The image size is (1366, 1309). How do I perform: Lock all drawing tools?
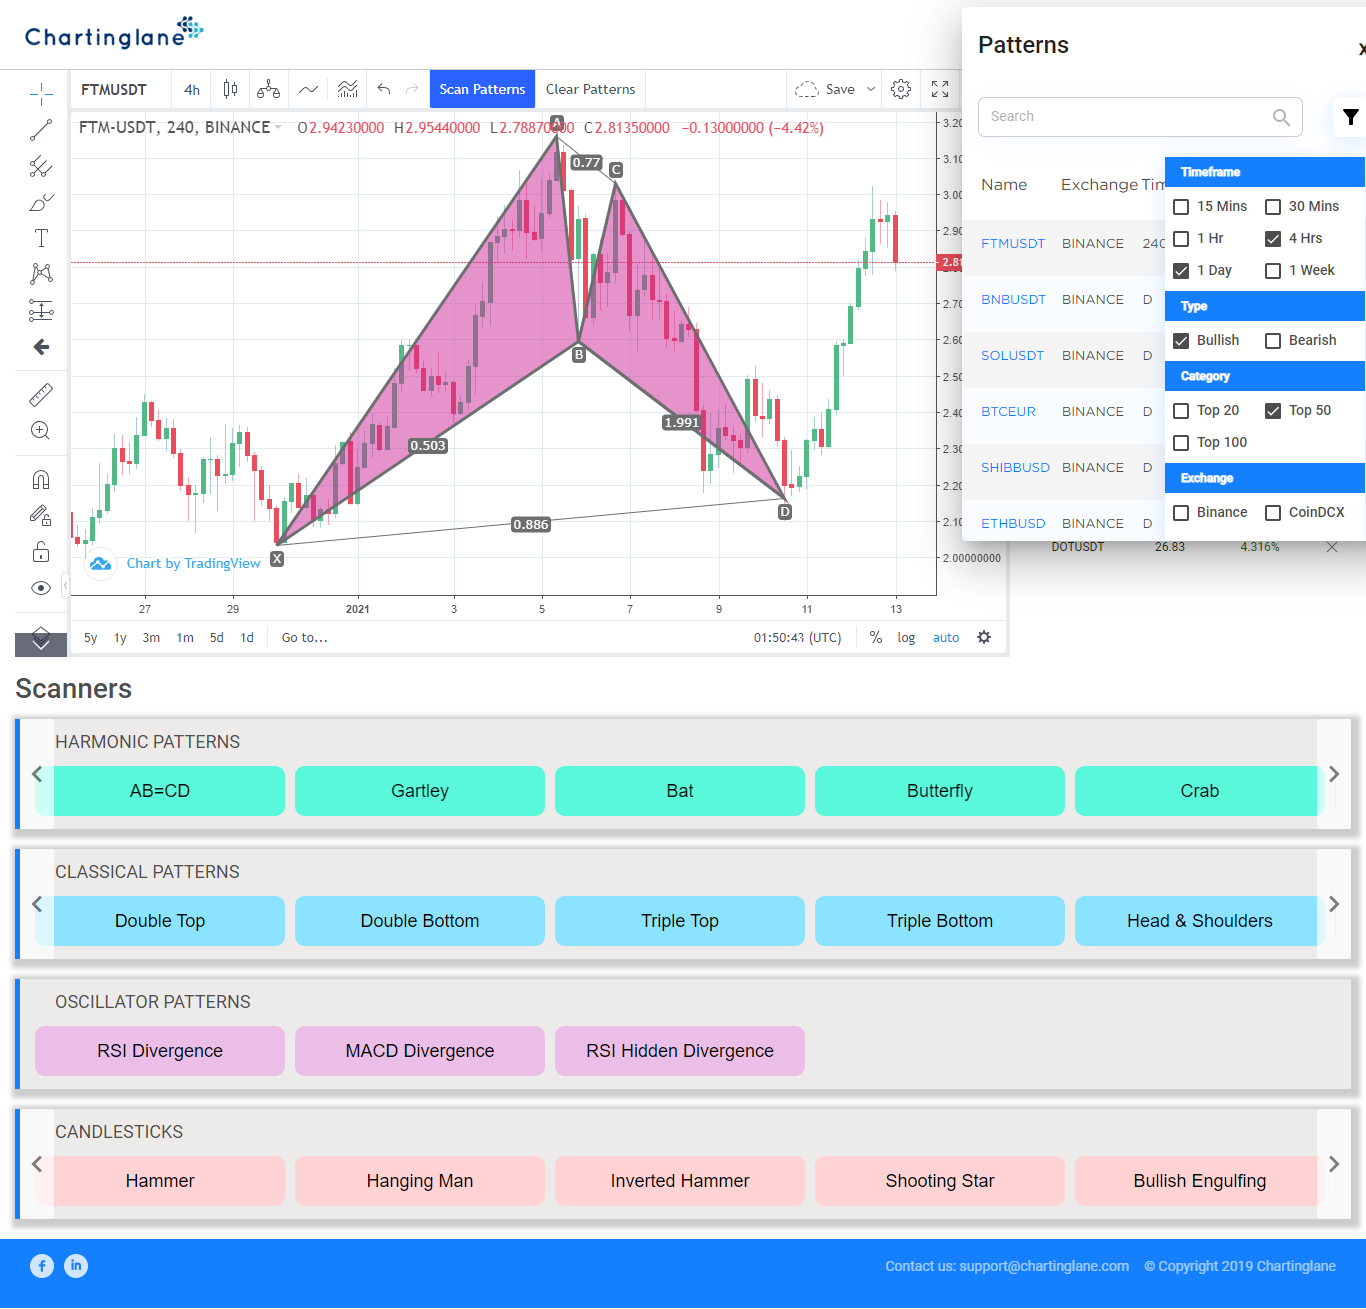41,552
